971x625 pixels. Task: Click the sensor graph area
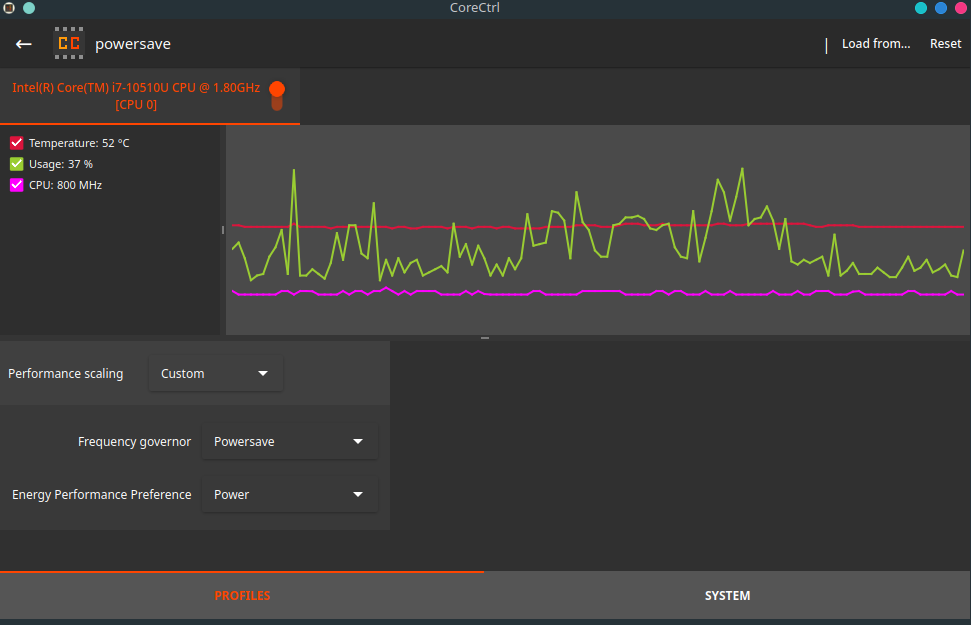pos(598,230)
